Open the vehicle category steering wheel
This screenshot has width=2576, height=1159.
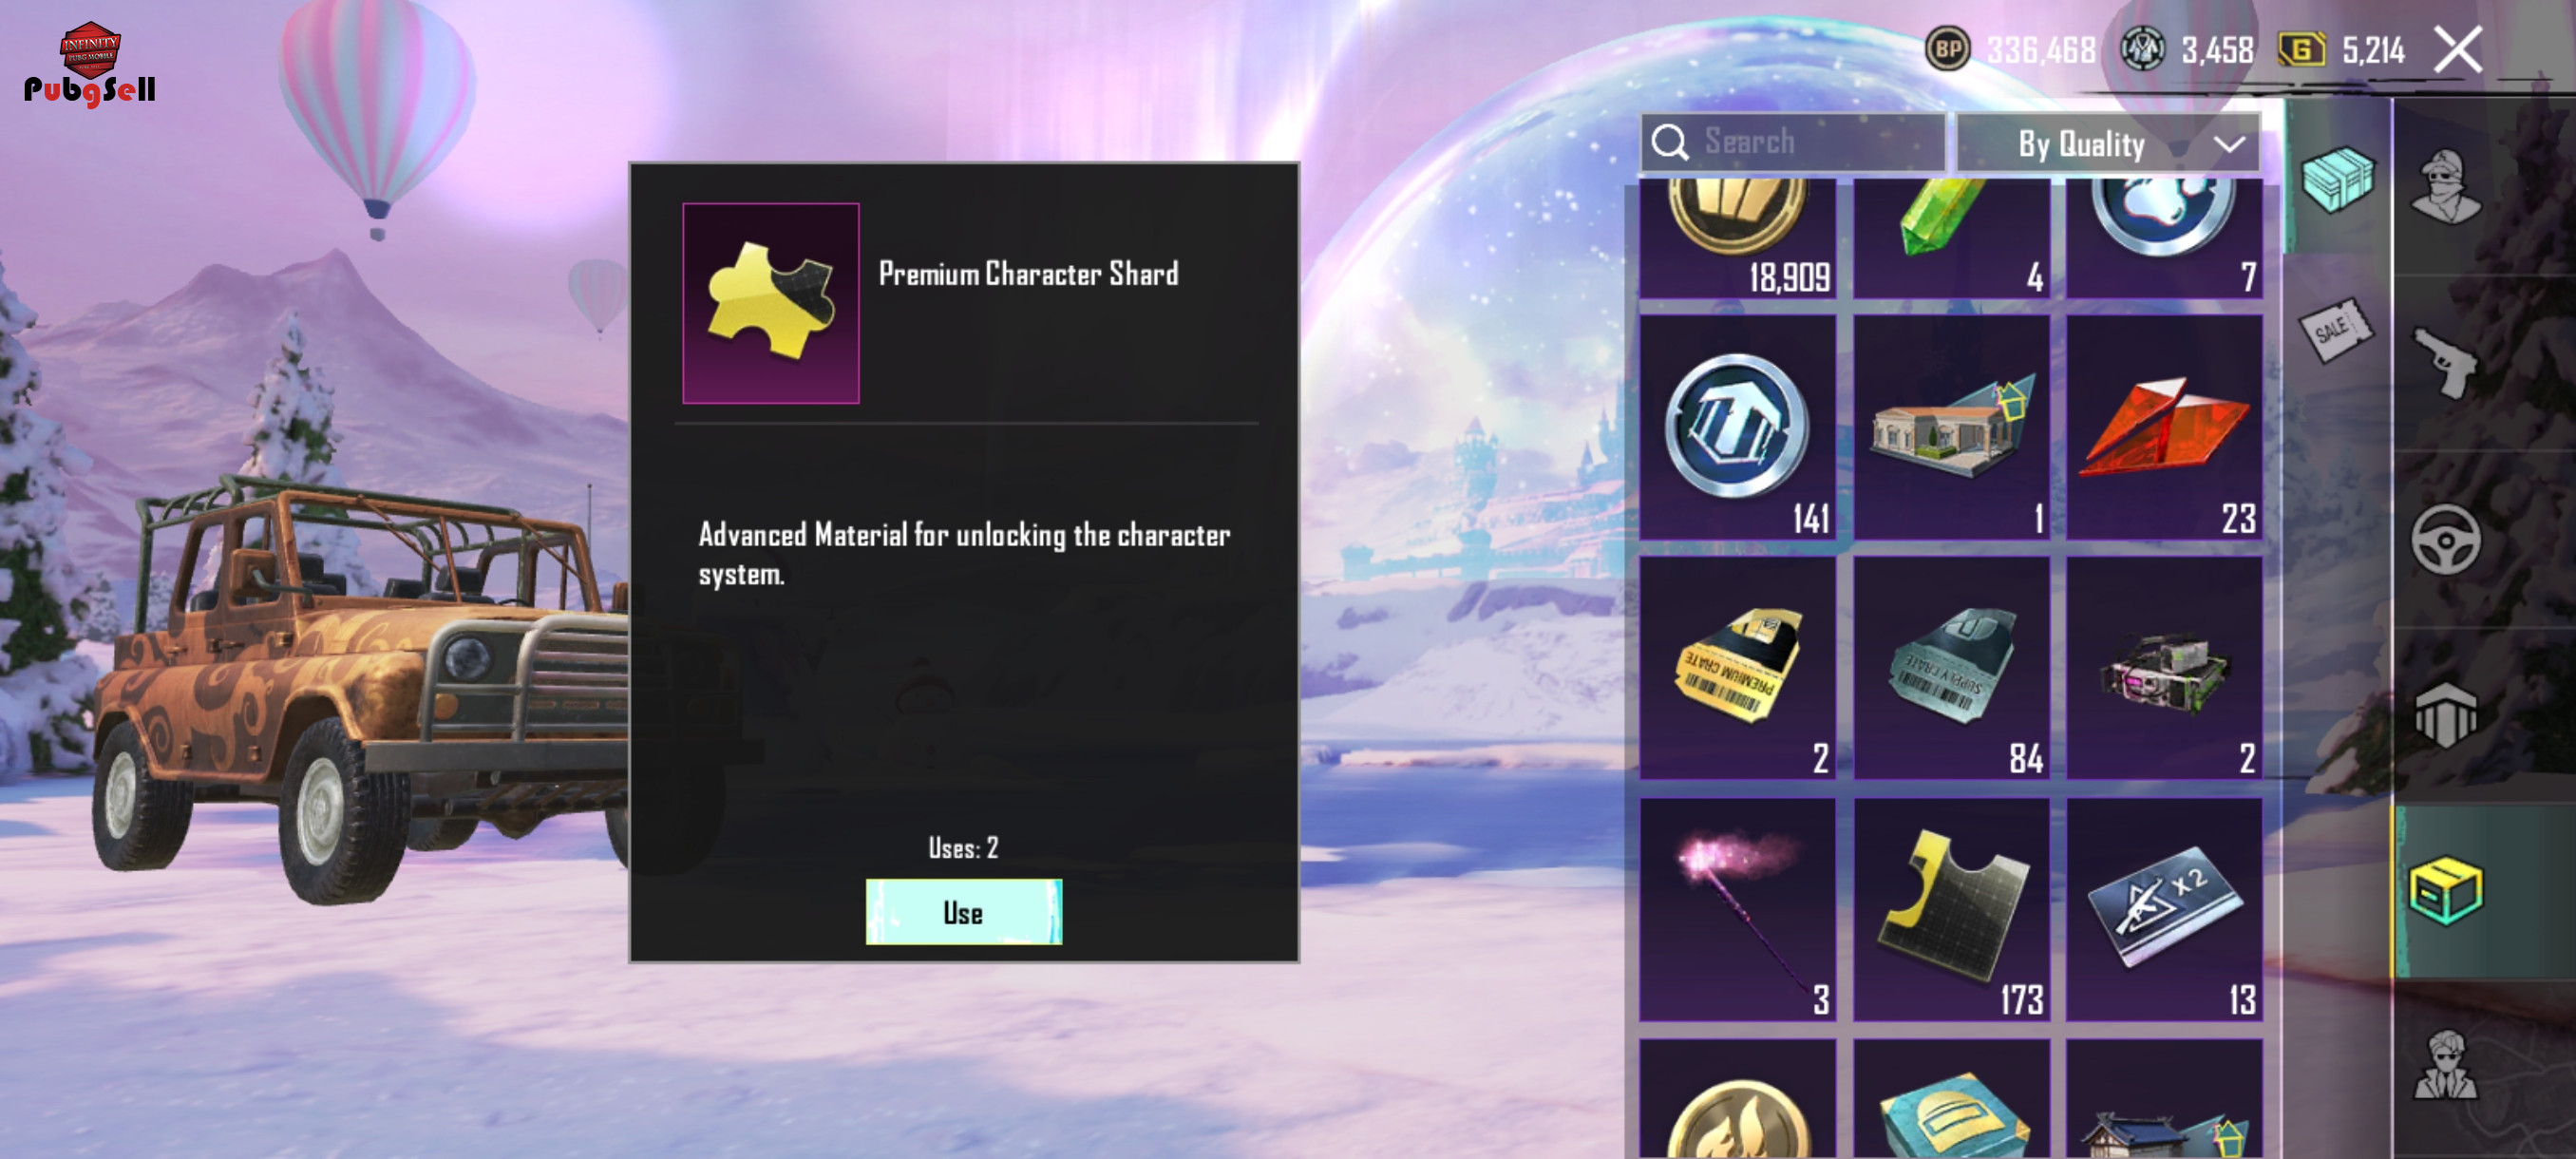(2445, 540)
